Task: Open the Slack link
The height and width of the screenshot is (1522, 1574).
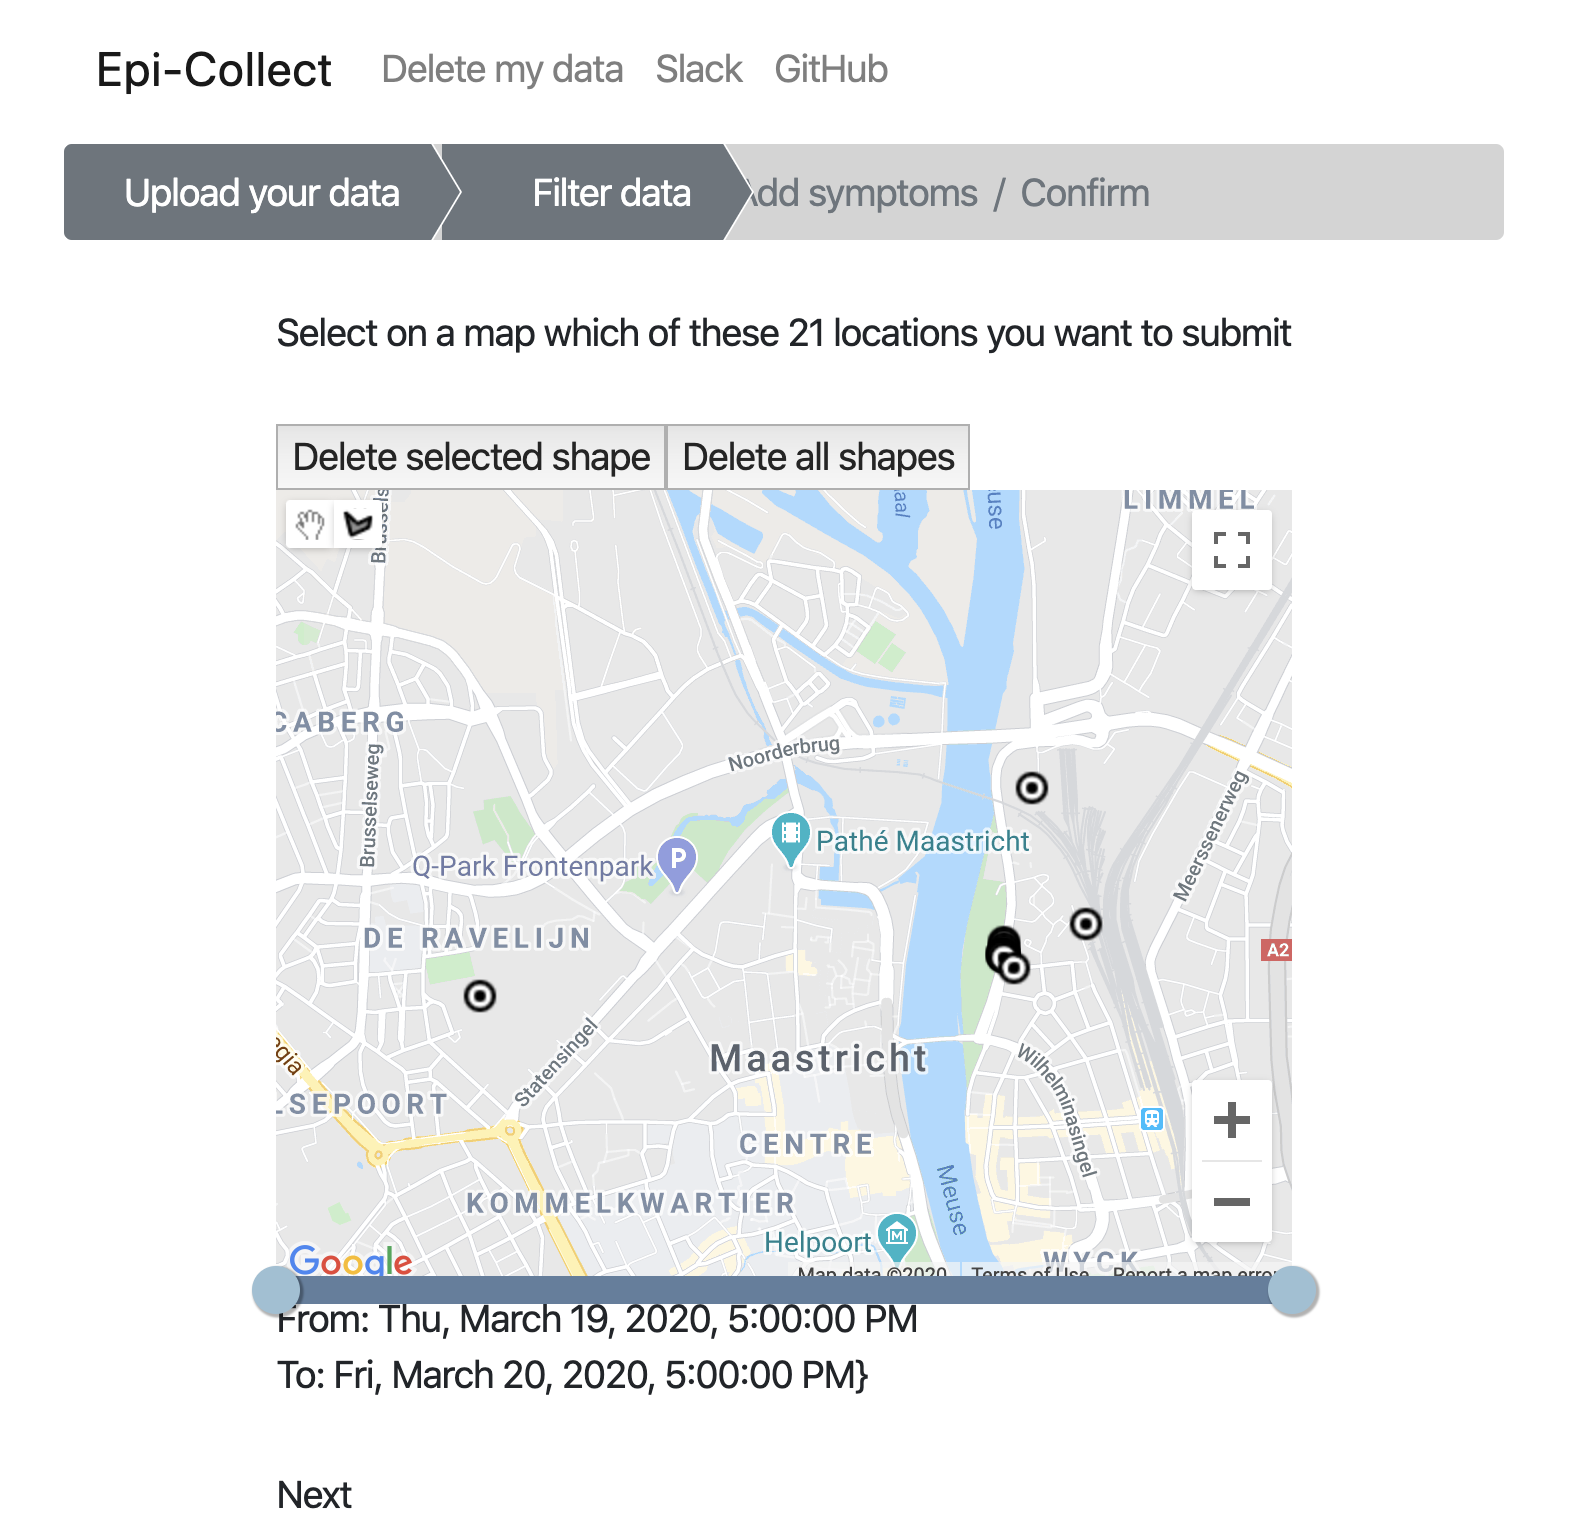Action: (x=699, y=70)
